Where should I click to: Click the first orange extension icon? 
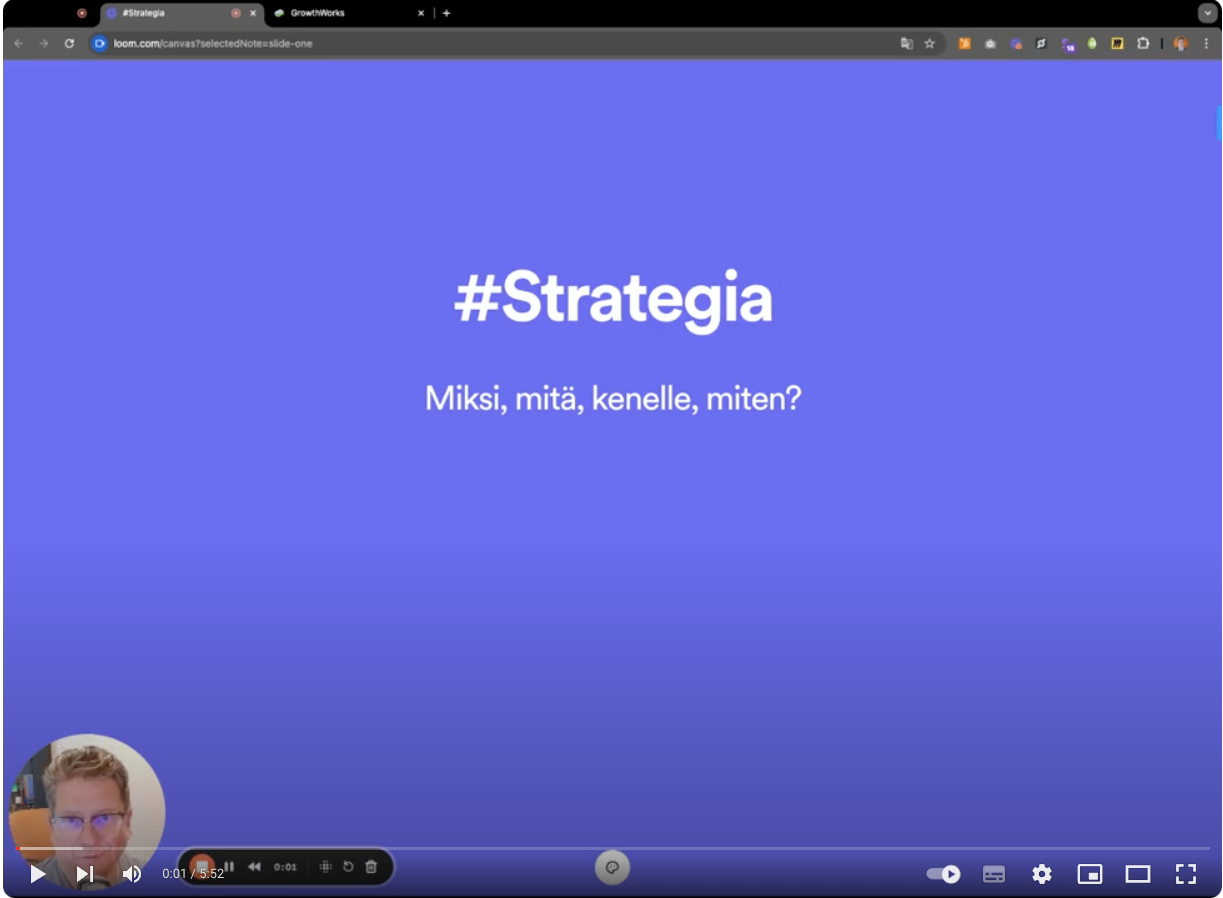pos(964,43)
